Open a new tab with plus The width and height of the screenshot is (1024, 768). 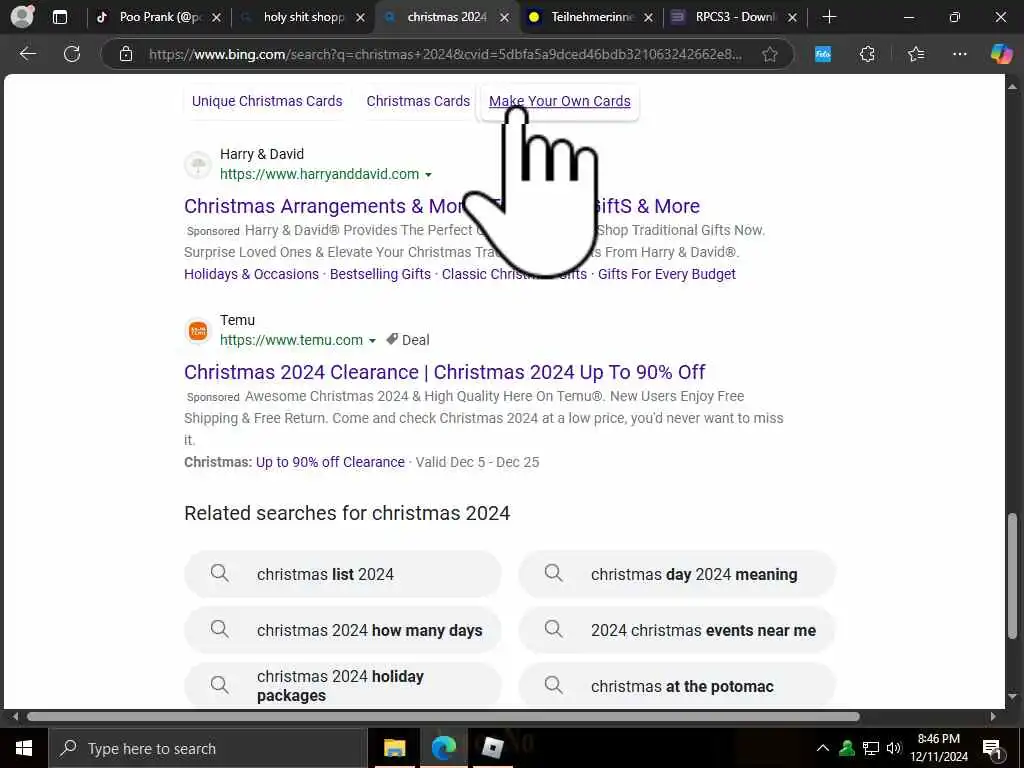[829, 18]
